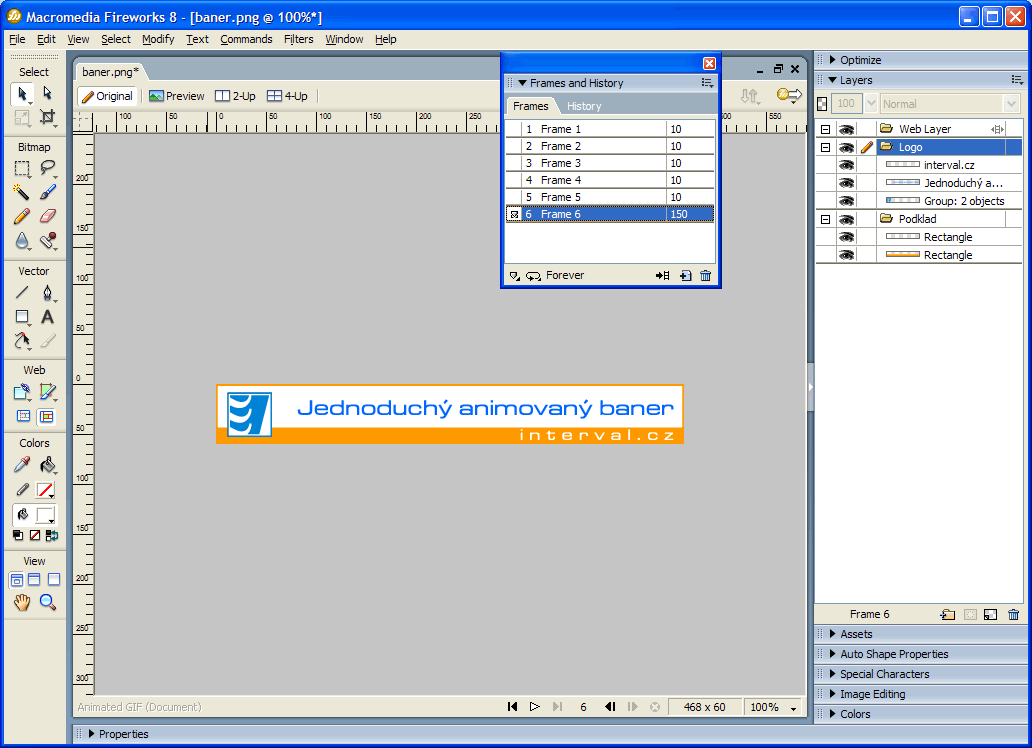This screenshot has height=748, width=1032.
Task: Select the Line tool
Action: pos(22,292)
